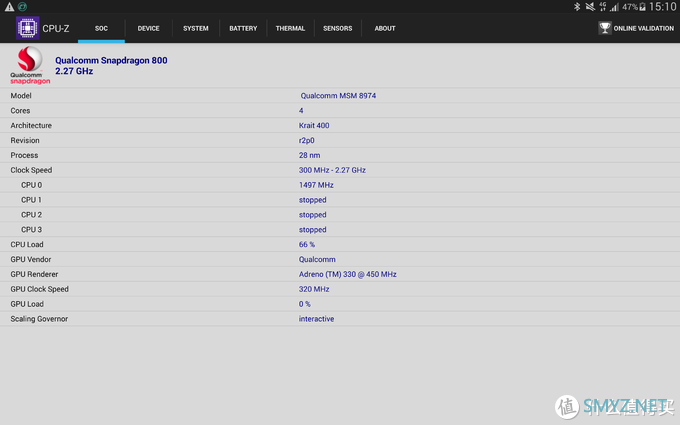Tap the stopped value for CPU 2
This screenshot has width=680, height=425.
312,215
